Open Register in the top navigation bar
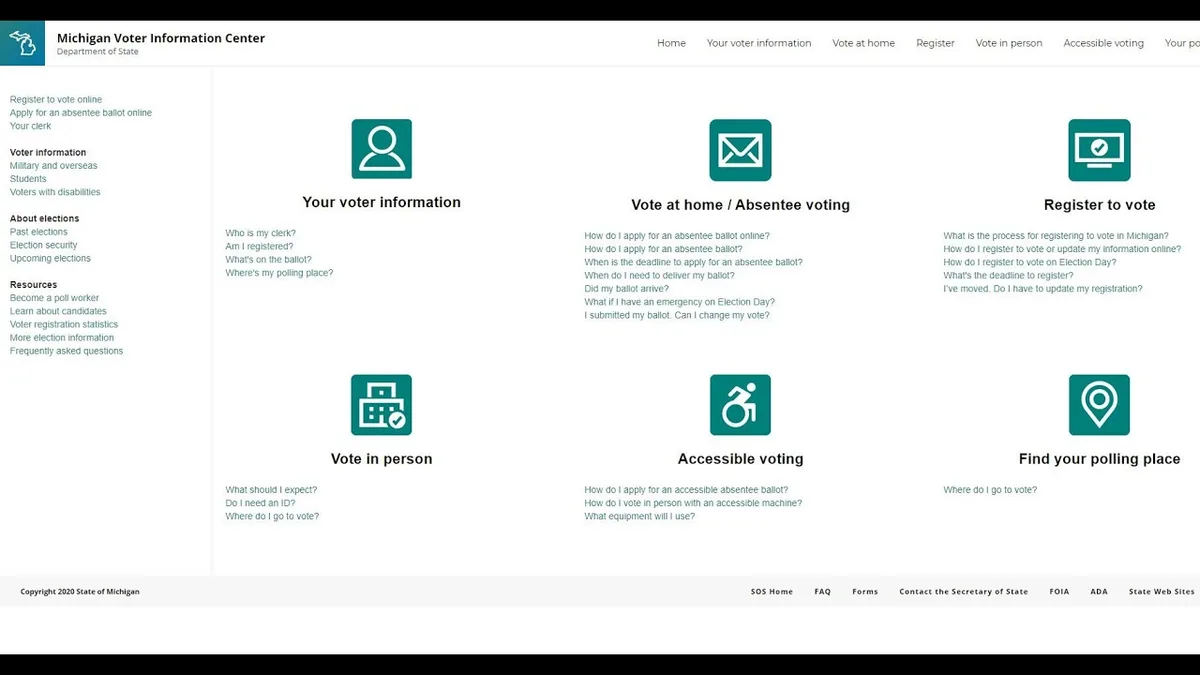 click(935, 43)
